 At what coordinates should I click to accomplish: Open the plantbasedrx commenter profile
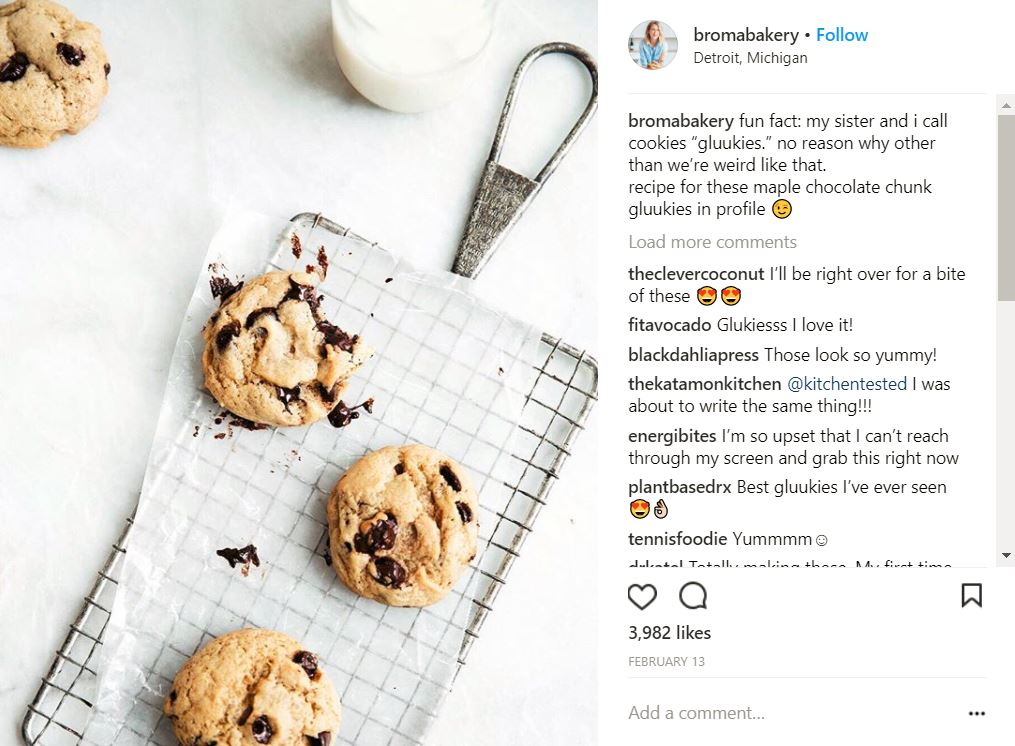[x=680, y=487]
